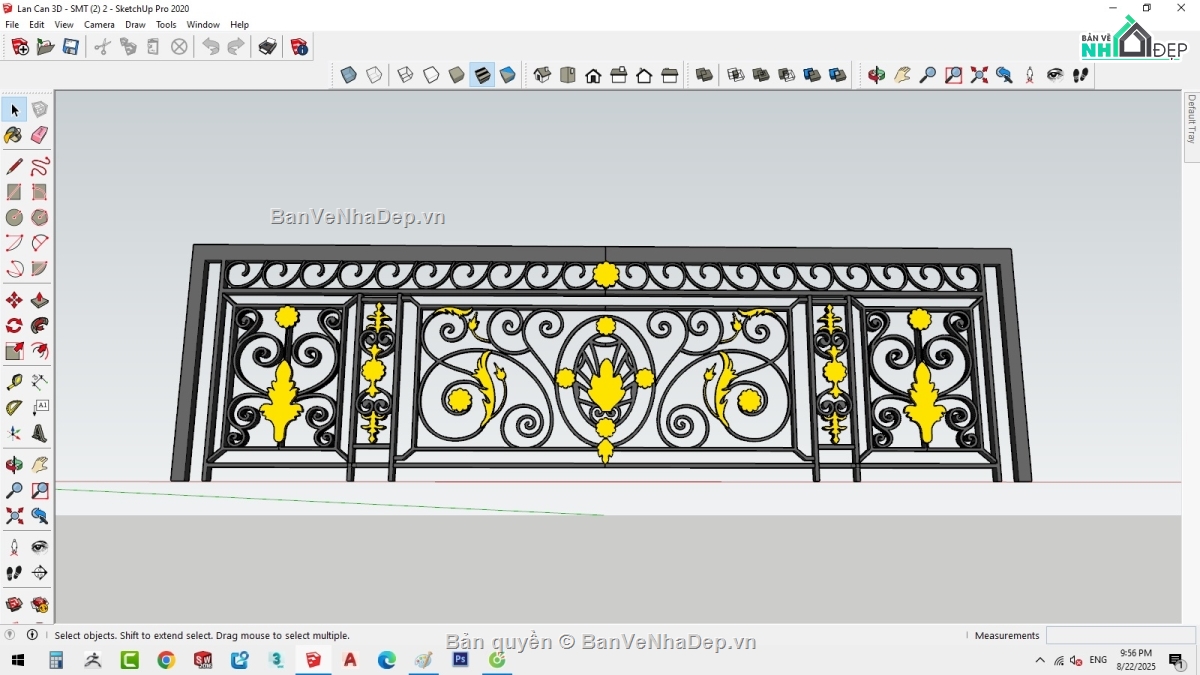This screenshot has height=675, width=1200.
Task: Select the Rotate tool
Action: (x=13, y=325)
